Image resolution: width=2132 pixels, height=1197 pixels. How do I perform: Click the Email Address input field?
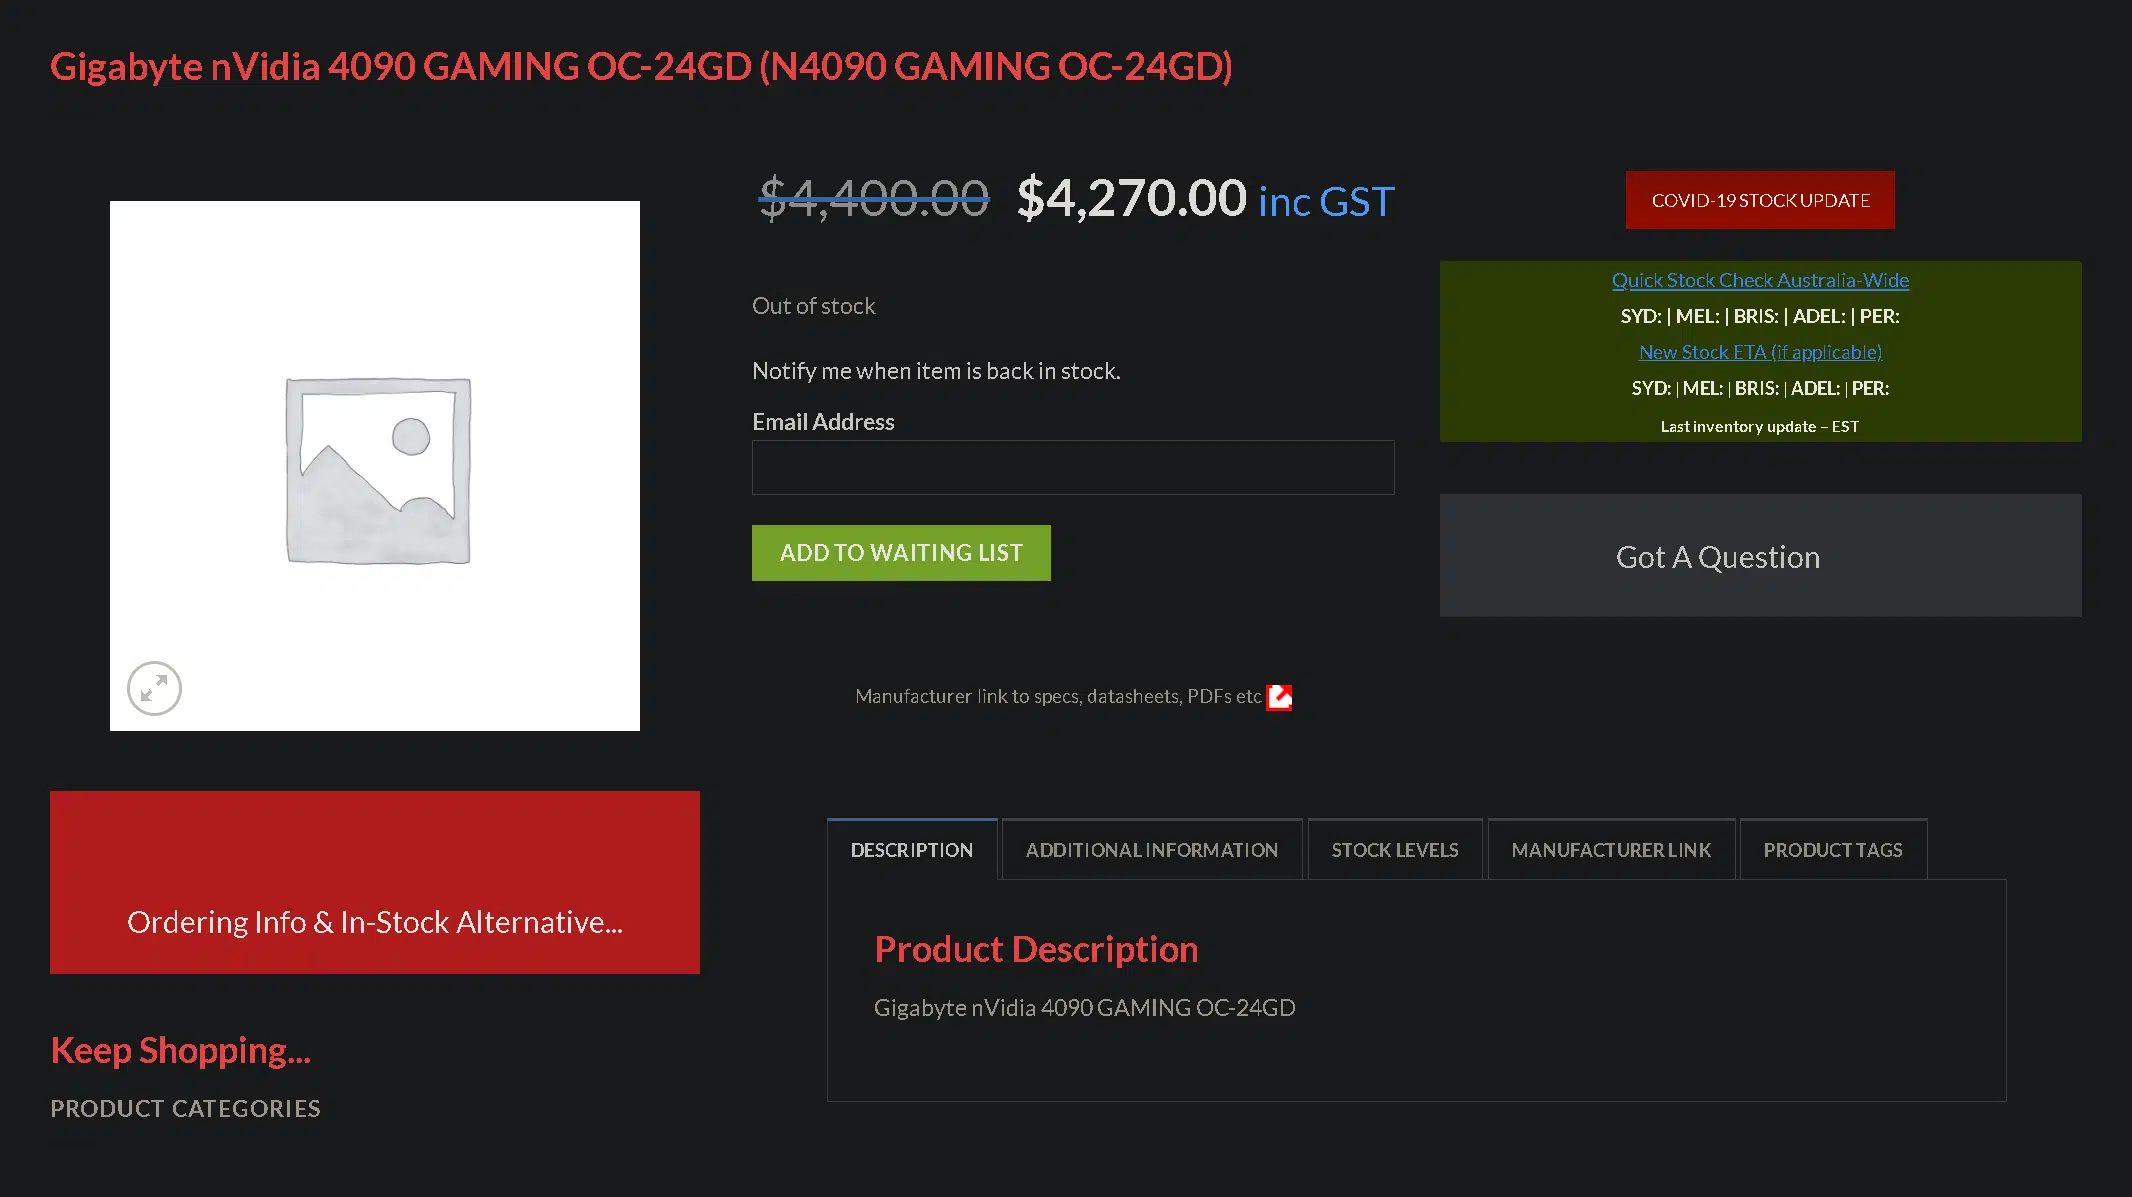[1073, 467]
